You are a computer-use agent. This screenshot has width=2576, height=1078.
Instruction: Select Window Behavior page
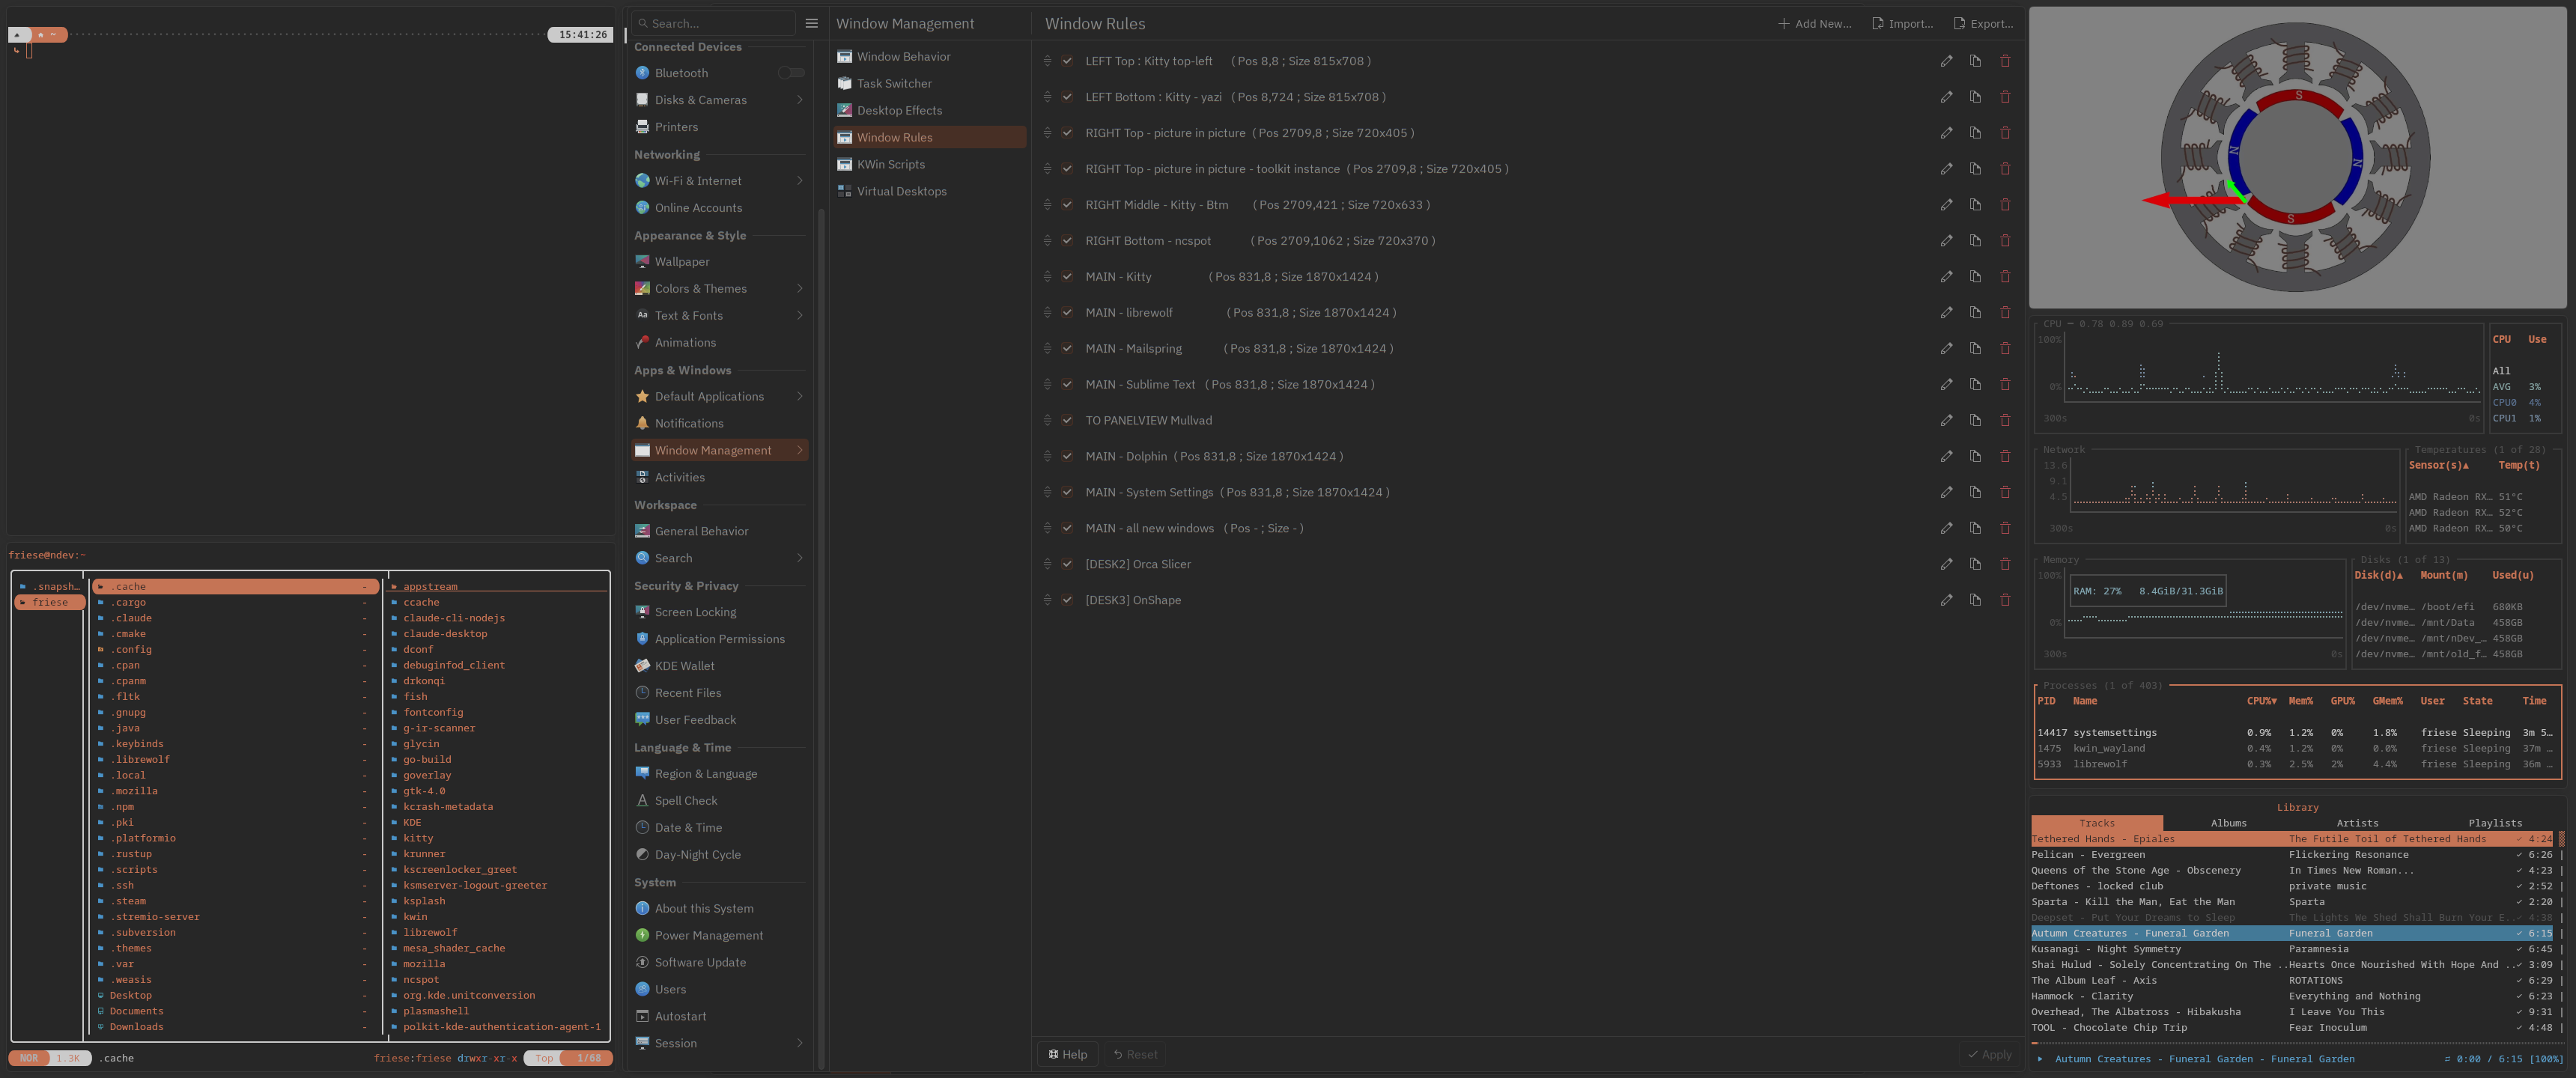(x=930, y=57)
